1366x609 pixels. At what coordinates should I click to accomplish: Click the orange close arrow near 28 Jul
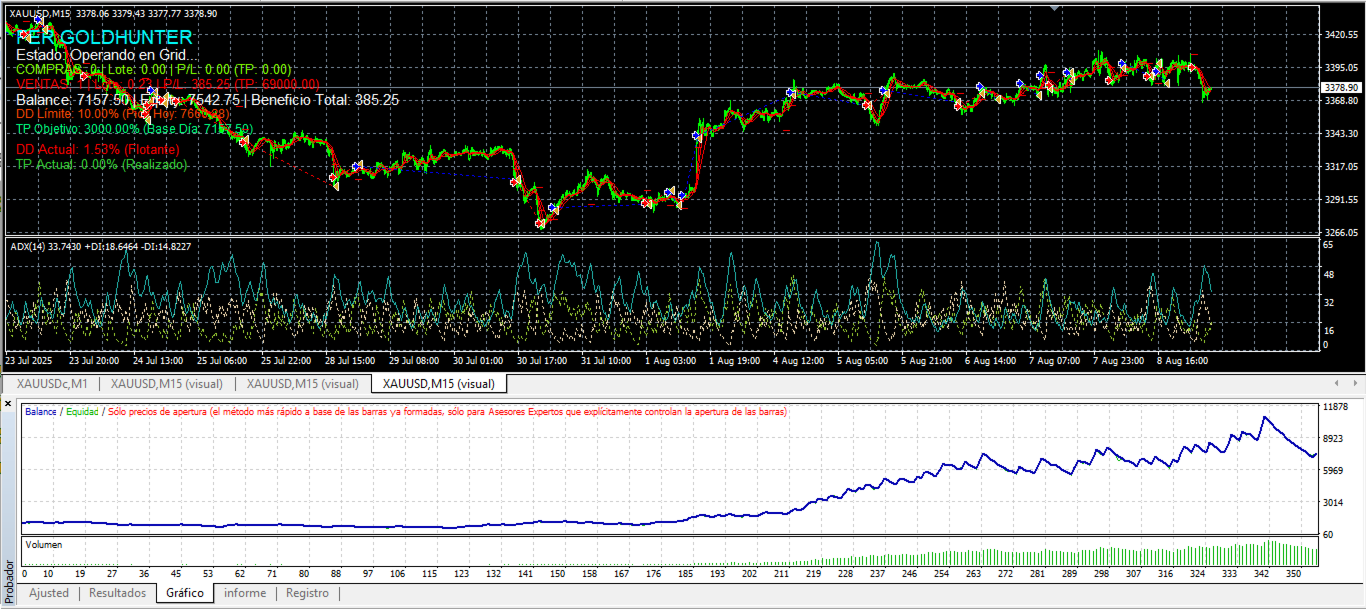click(x=335, y=185)
